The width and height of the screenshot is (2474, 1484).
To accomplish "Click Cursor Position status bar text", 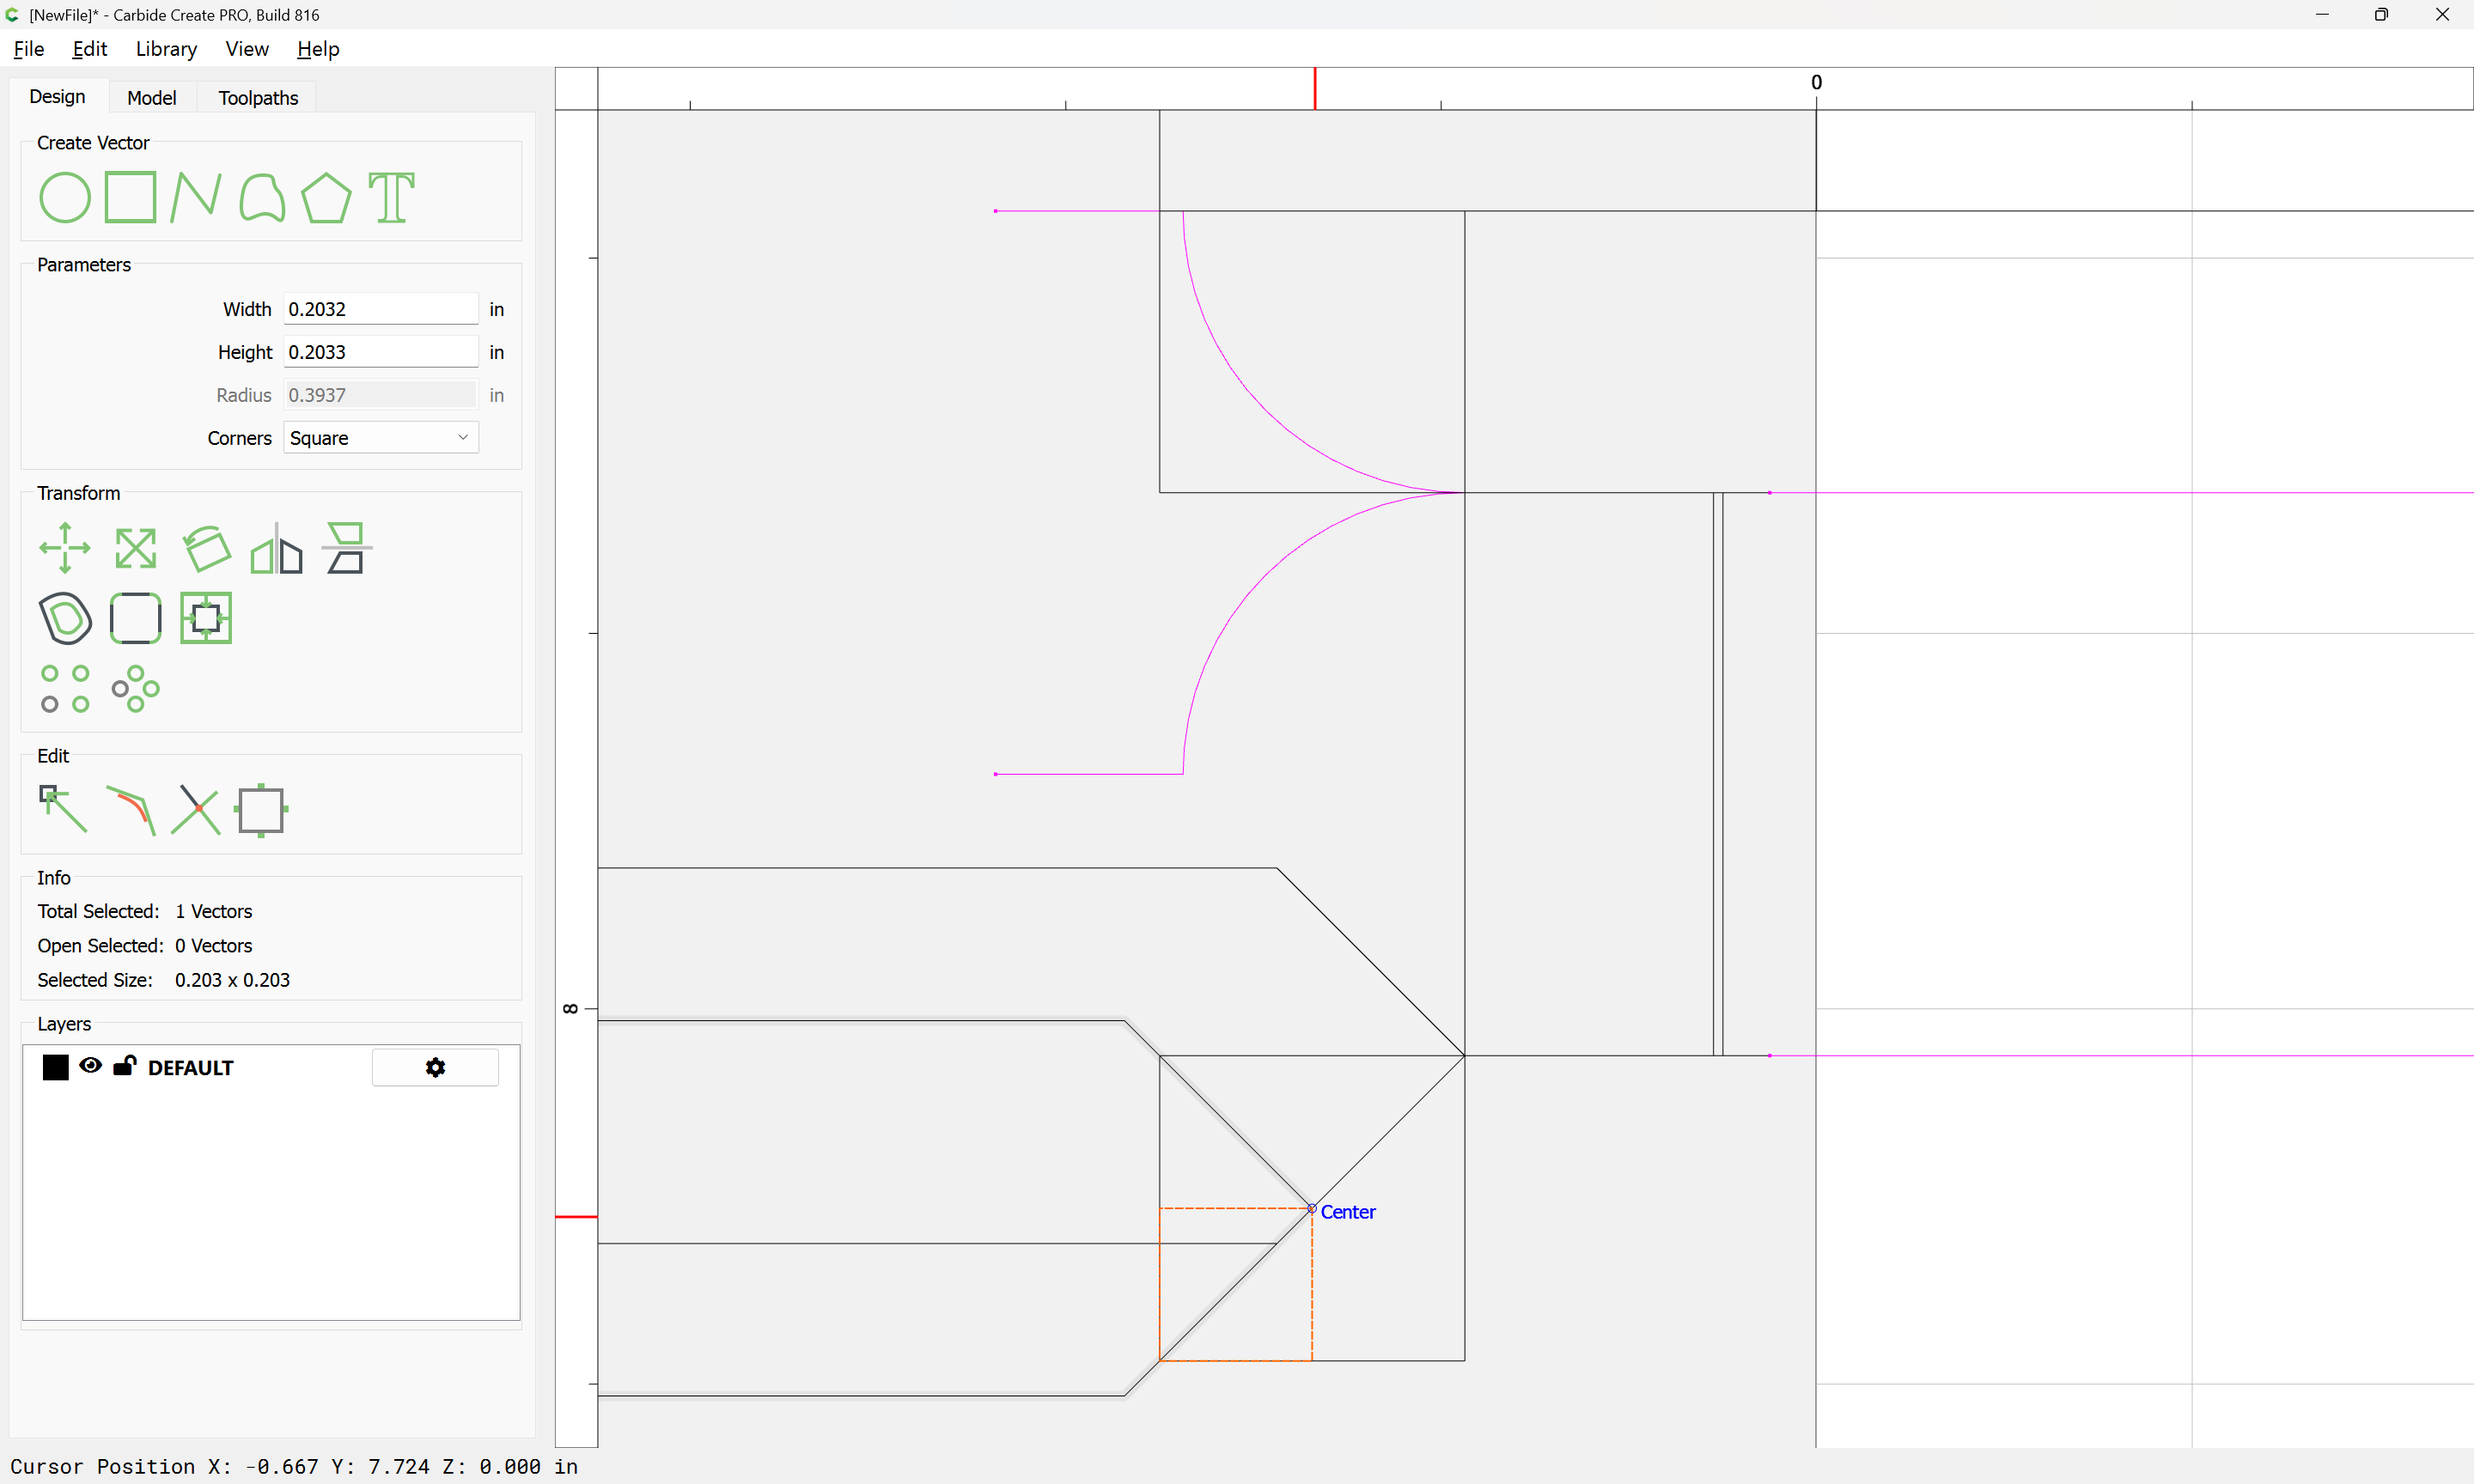I will (294, 1466).
